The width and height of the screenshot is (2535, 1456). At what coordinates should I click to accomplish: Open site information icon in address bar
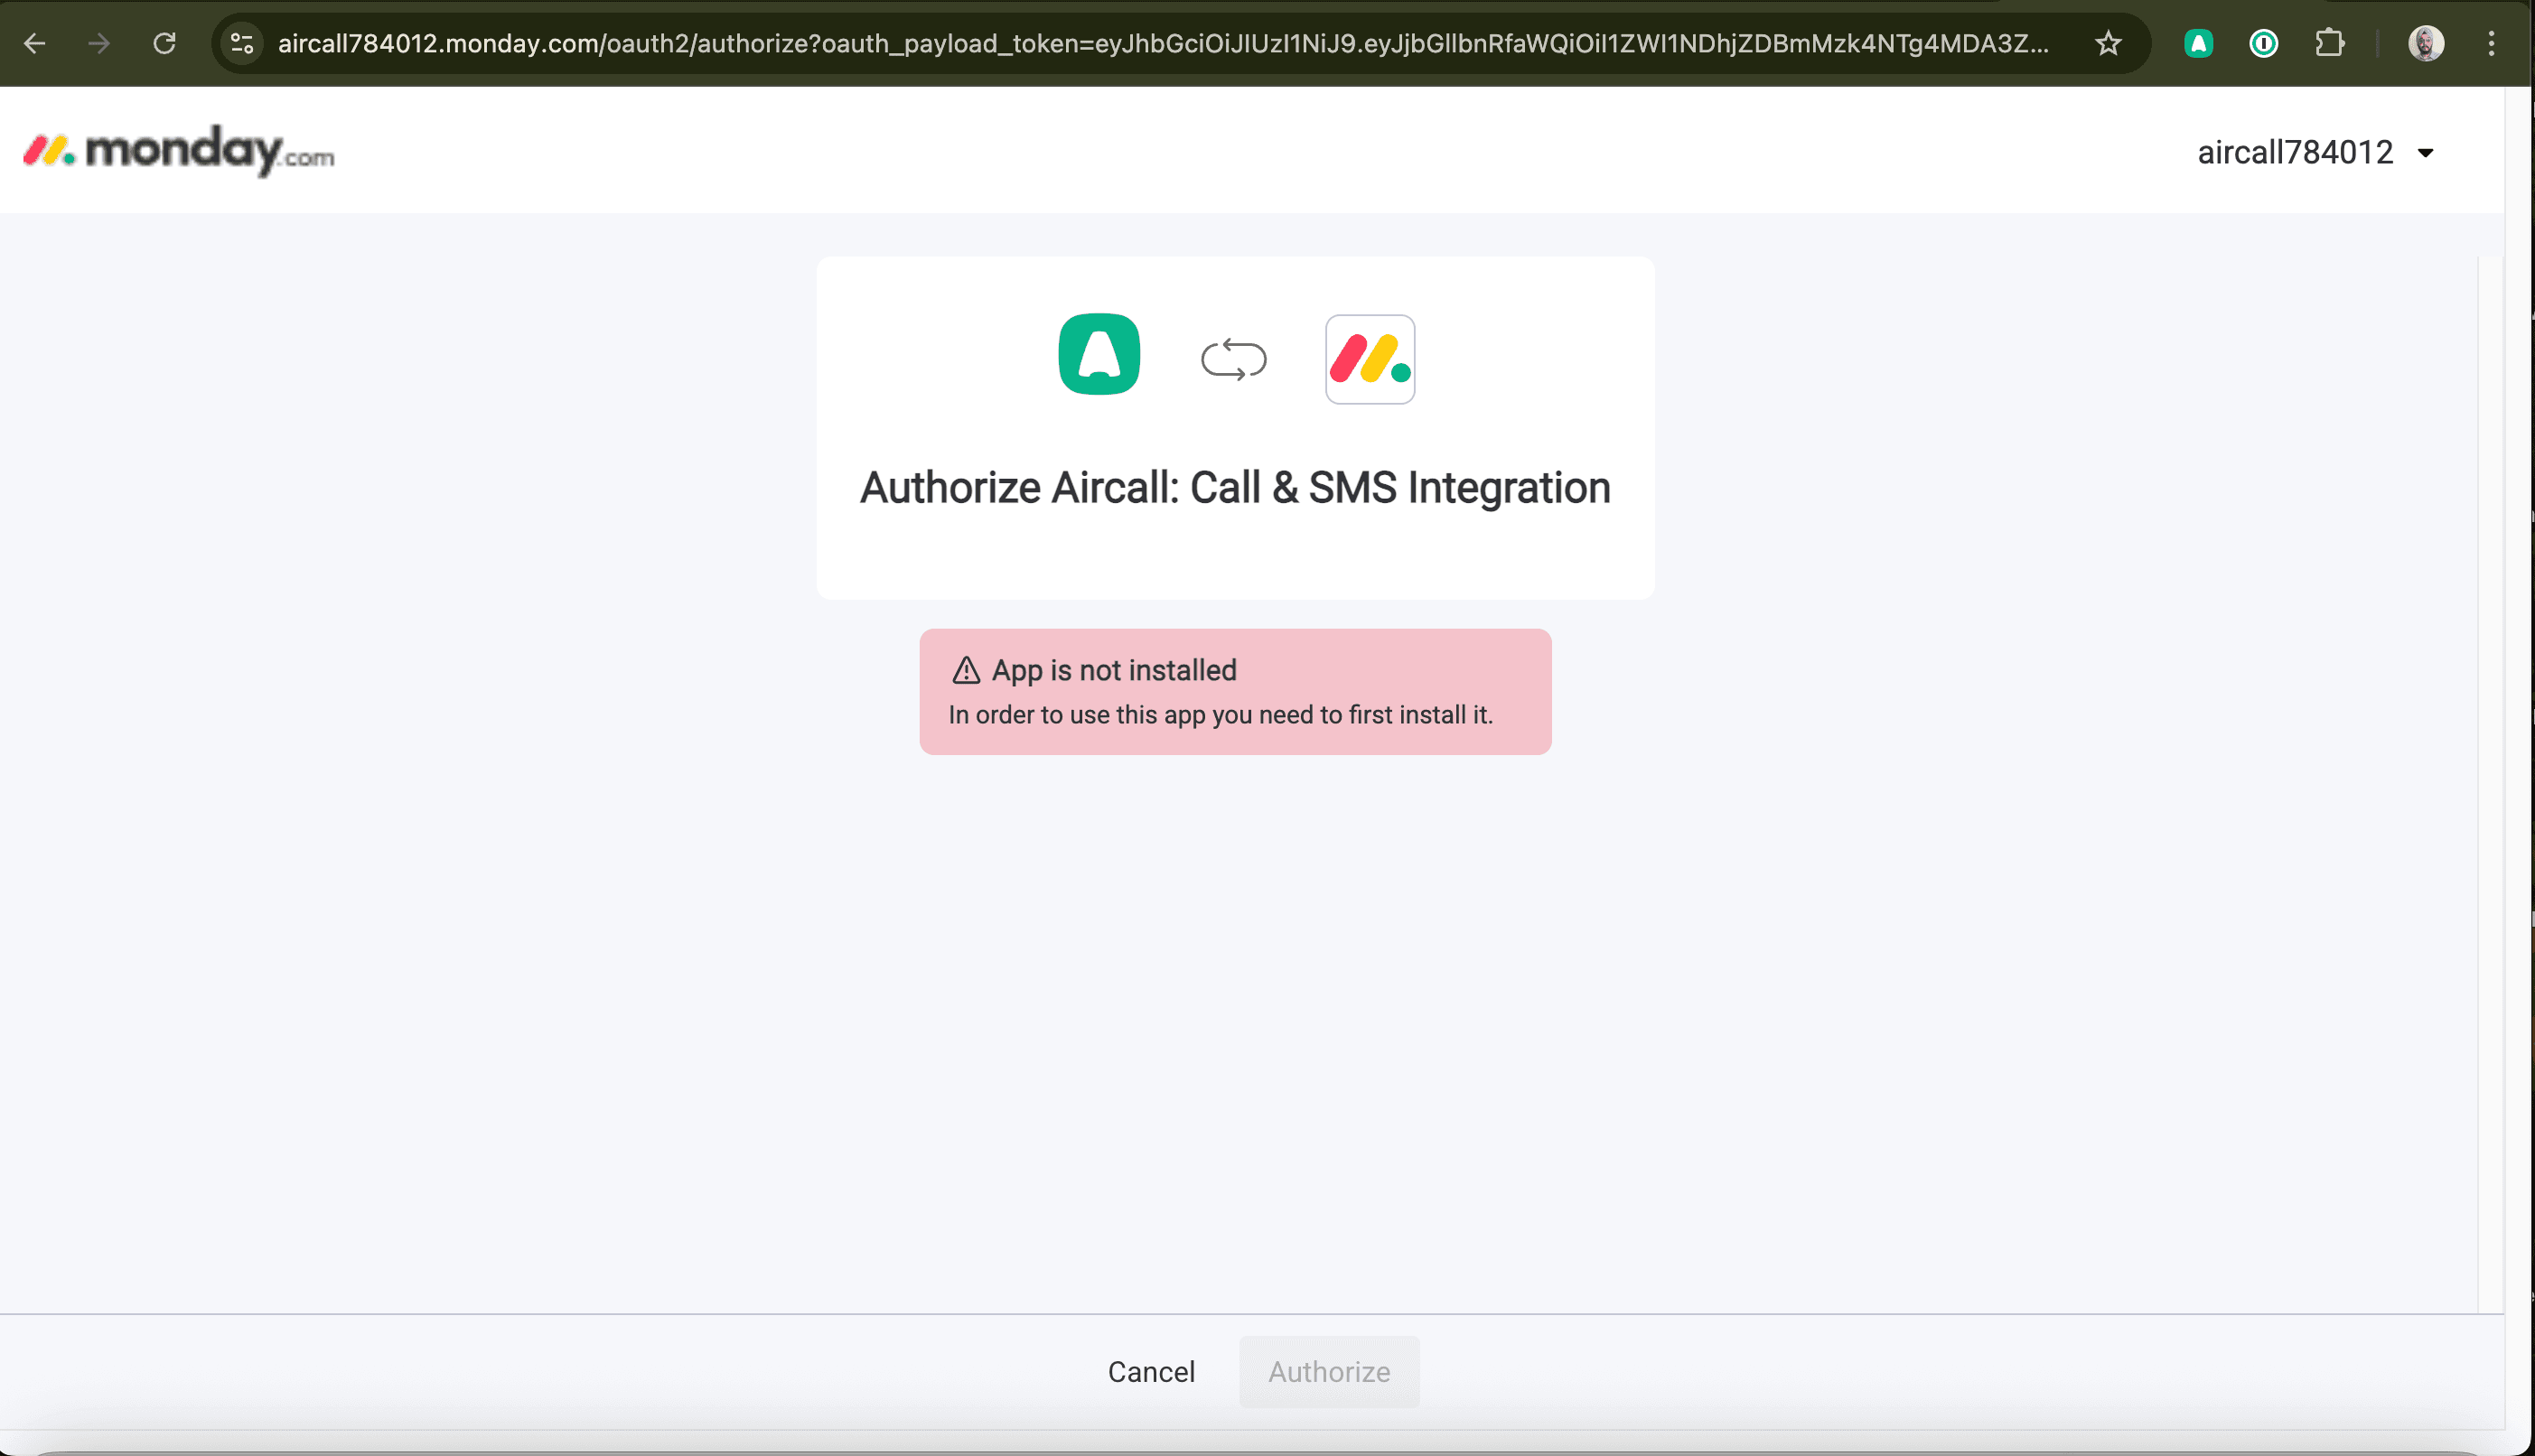242,43
